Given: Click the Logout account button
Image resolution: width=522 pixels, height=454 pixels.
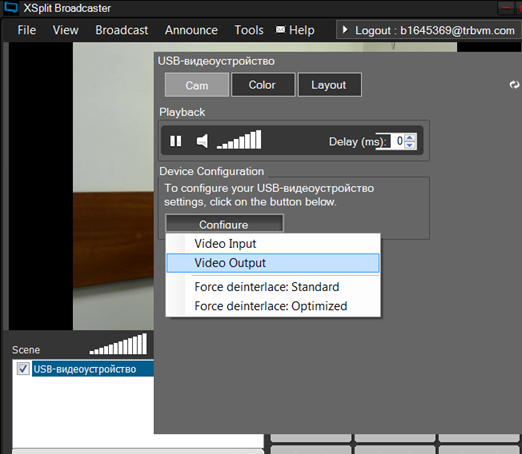Looking at the screenshot, I should (x=429, y=30).
